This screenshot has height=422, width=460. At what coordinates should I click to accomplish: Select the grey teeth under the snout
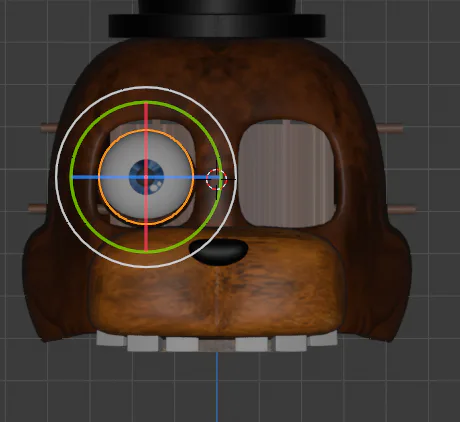click(x=217, y=342)
